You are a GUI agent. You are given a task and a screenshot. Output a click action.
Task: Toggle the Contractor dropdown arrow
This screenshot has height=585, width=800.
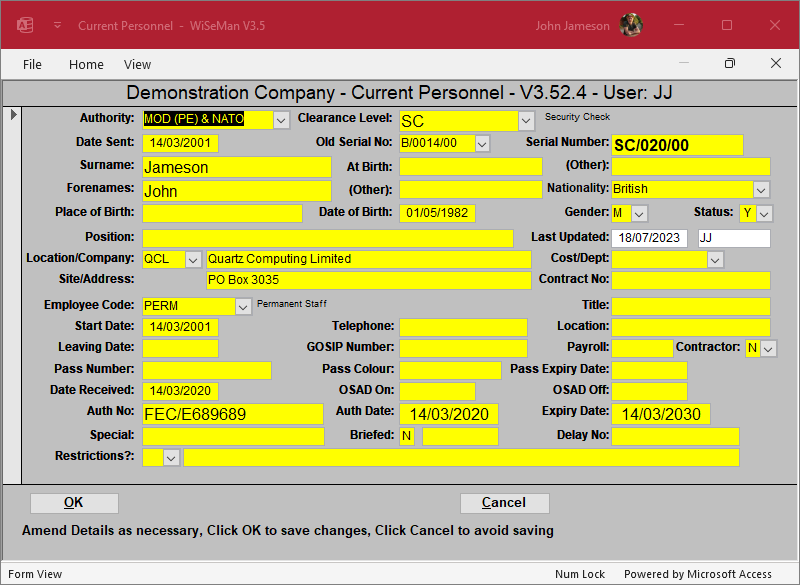768,348
